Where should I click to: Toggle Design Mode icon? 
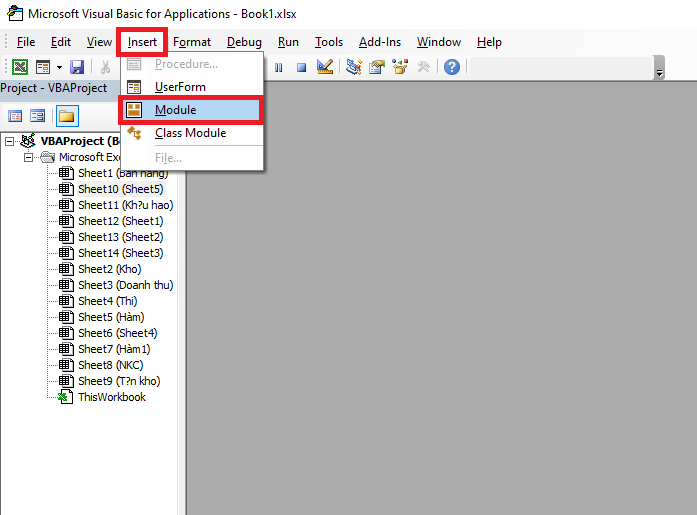click(325, 67)
